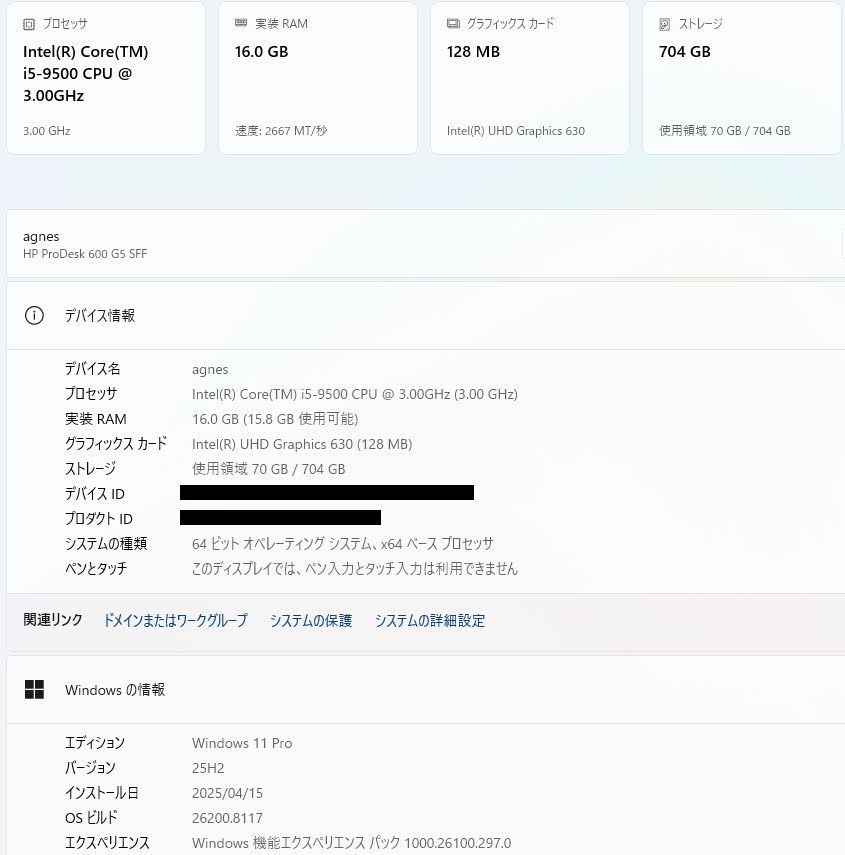
Task: Click the storage disk icon in fourth card
Action: click(665, 24)
